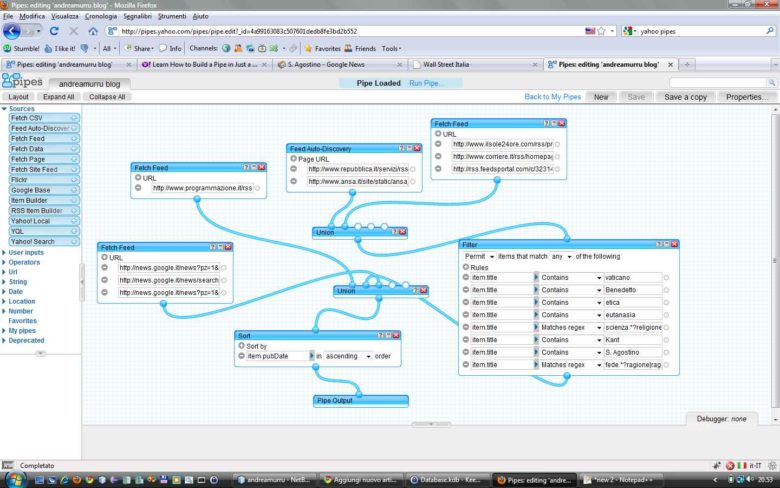Image resolution: width=780 pixels, height=488 pixels.
Task: Remove the vaticano filter rule minus icon
Action: (x=465, y=277)
